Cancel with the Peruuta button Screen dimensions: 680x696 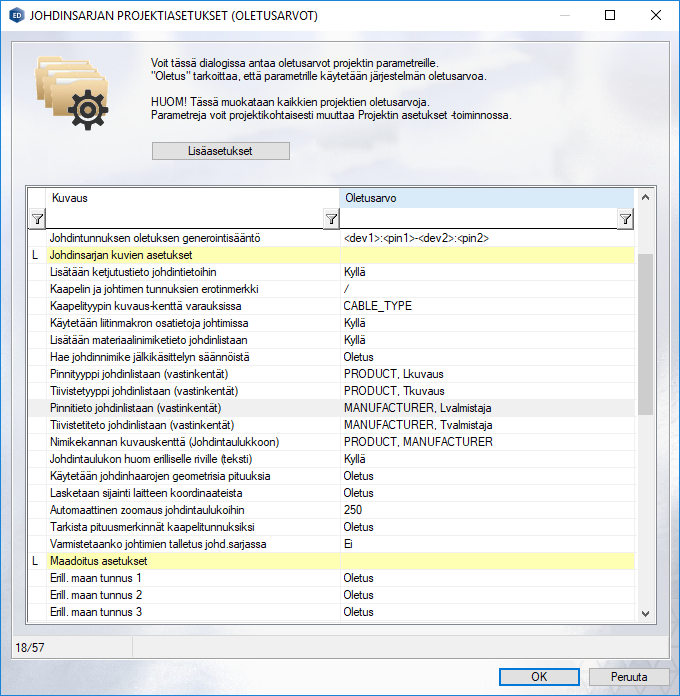click(628, 676)
